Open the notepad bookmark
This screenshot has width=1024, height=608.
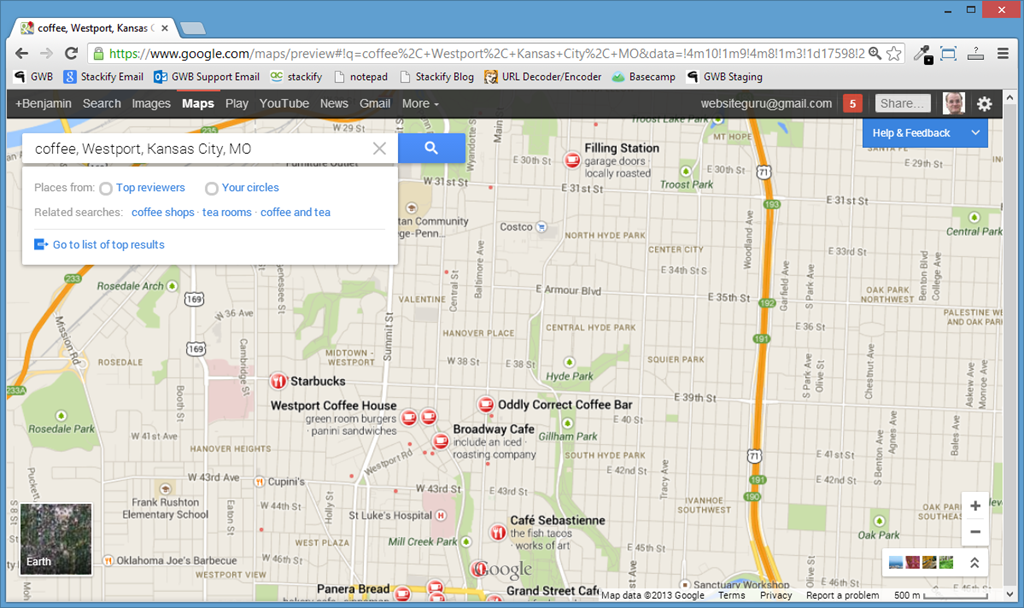(x=360, y=76)
